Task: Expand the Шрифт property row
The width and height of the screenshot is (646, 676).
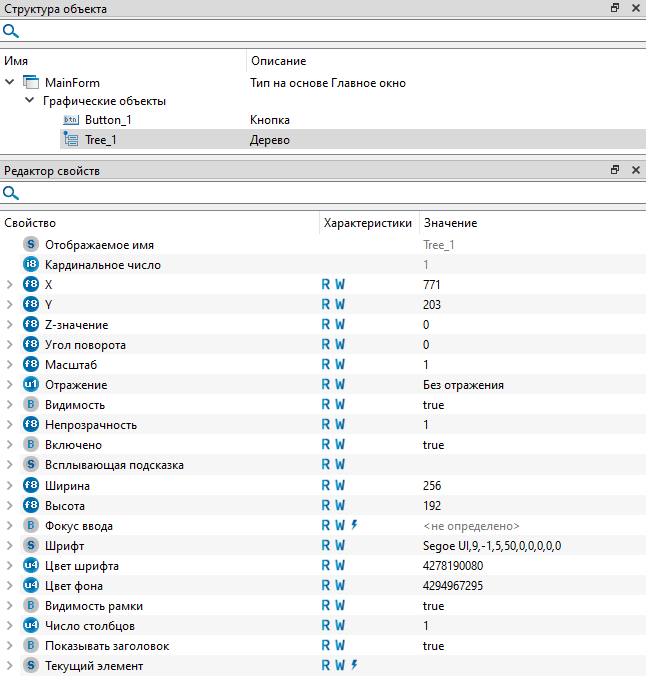Action: [10, 545]
